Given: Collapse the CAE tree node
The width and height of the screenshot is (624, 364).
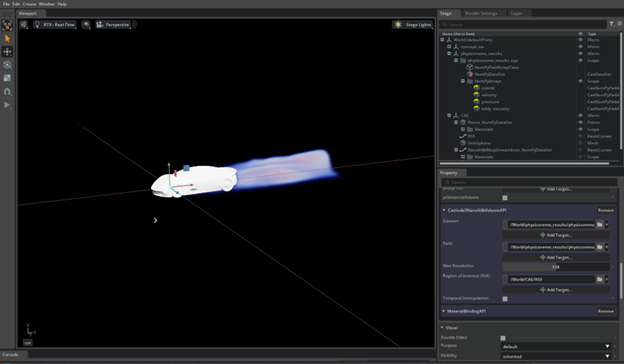Looking at the screenshot, I should coord(449,115).
